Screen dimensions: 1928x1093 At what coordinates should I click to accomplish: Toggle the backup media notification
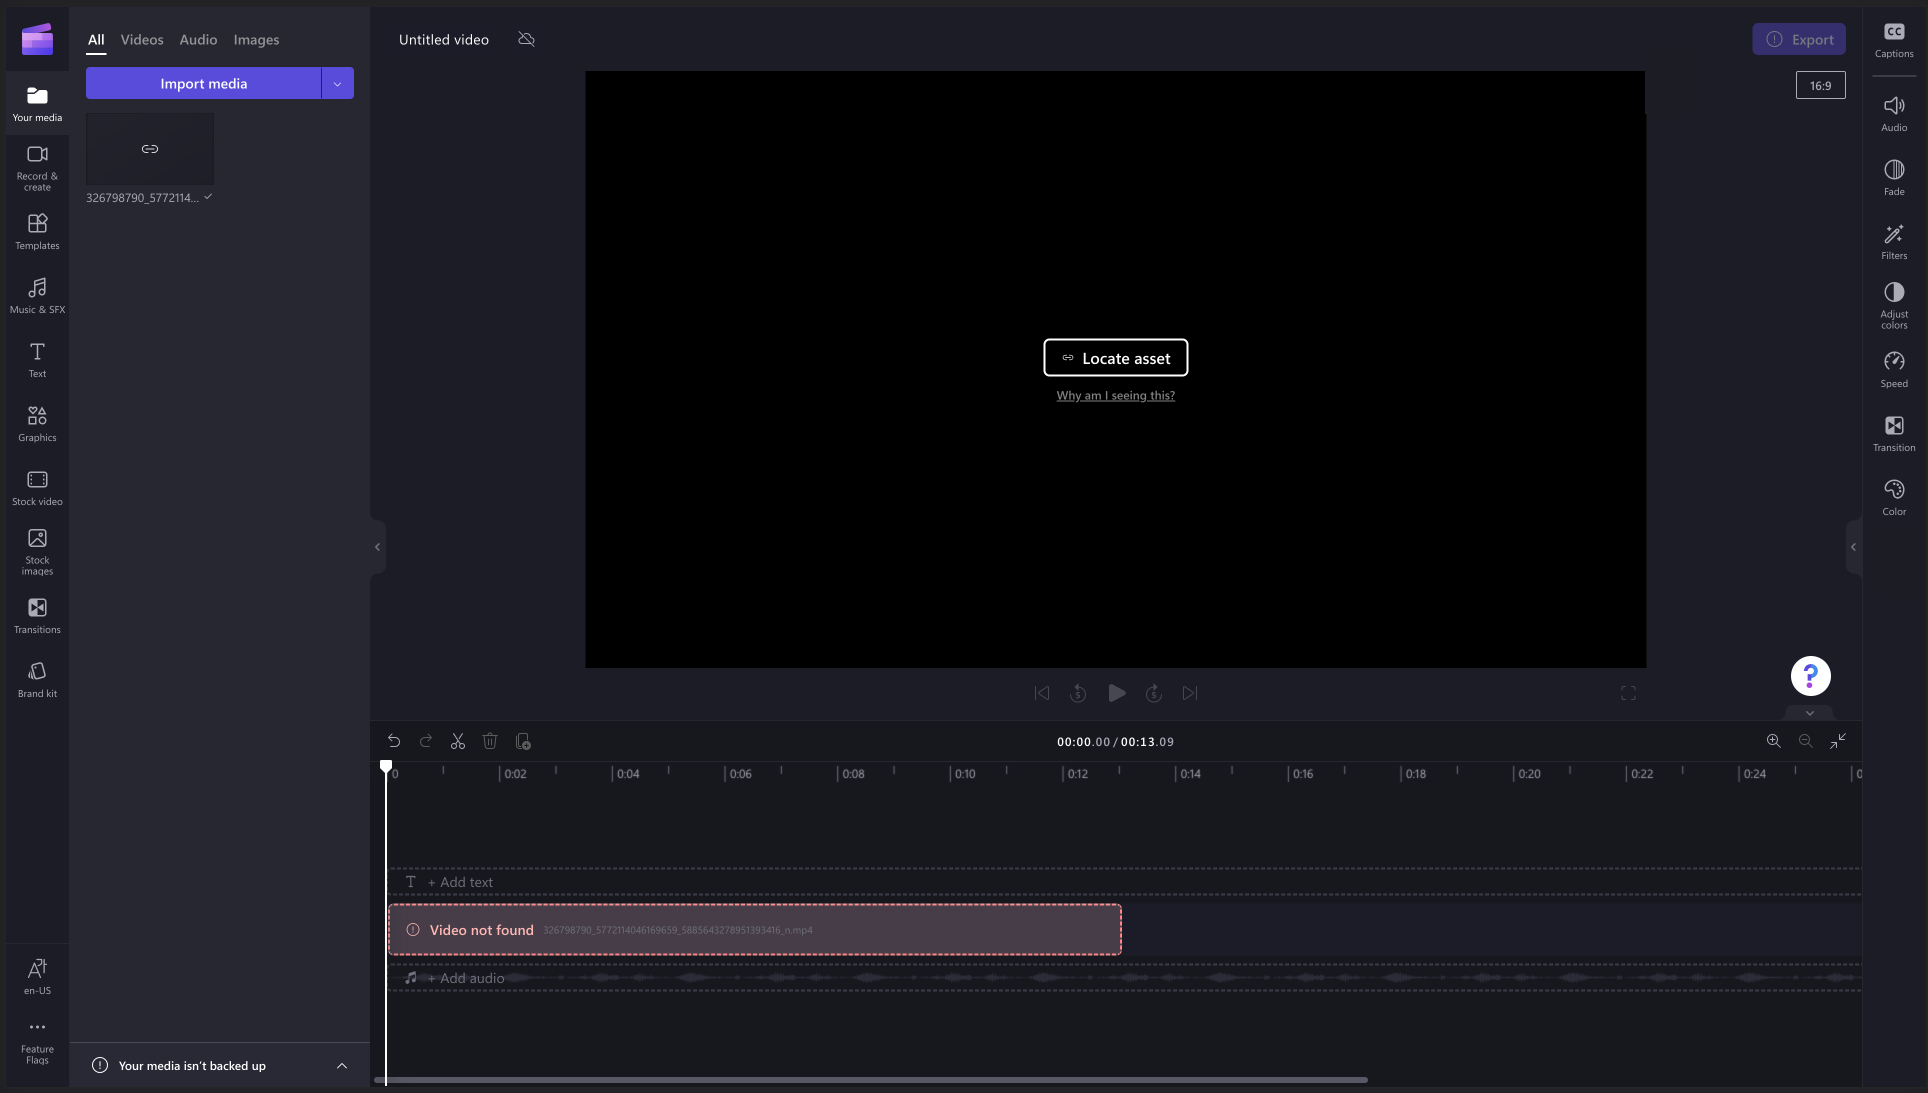point(339,1067)
